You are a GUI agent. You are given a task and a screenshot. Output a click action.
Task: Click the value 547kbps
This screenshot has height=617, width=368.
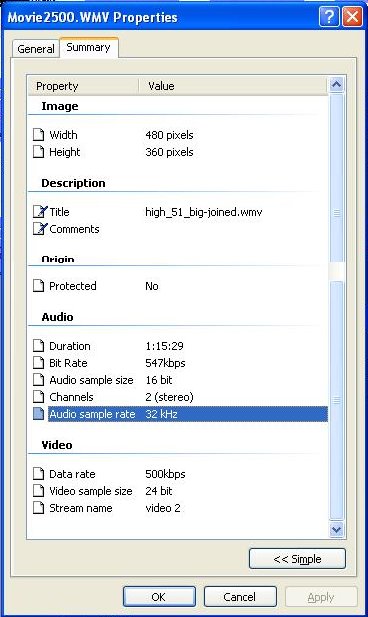pos(165,363)
